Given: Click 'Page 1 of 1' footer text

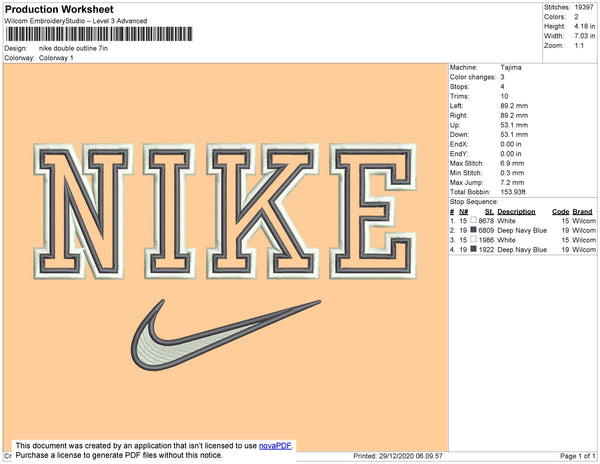Looking at the screenshot, I should [x=577, y=456].
